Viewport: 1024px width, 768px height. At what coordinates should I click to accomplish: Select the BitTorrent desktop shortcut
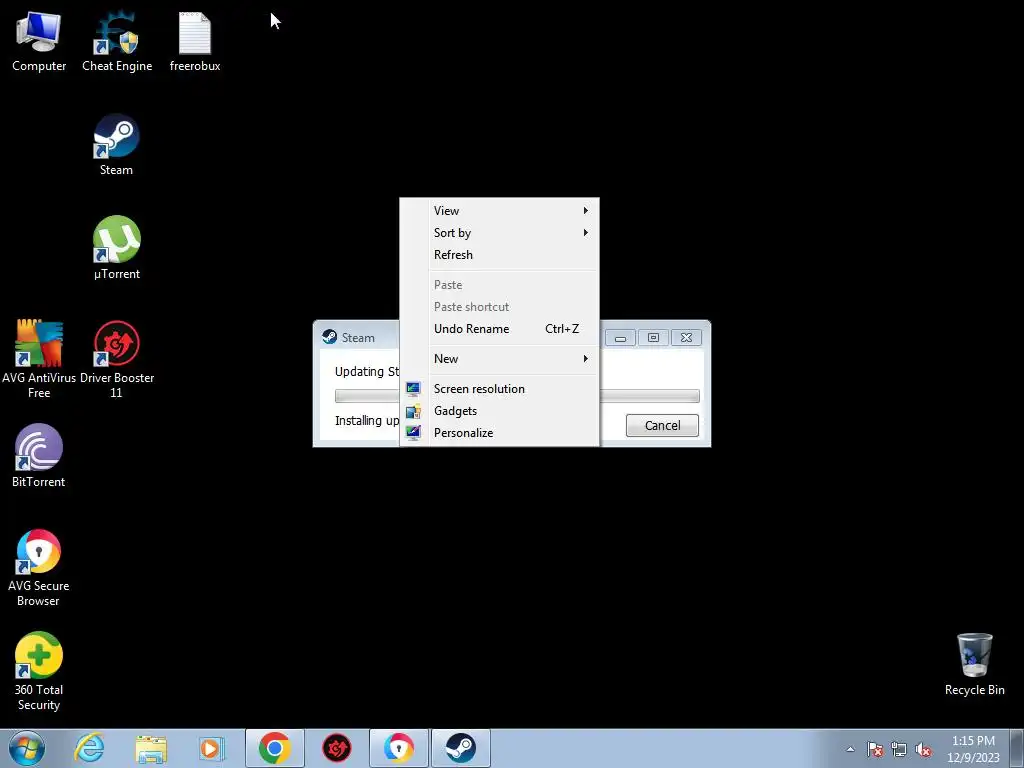pos(39,456)
